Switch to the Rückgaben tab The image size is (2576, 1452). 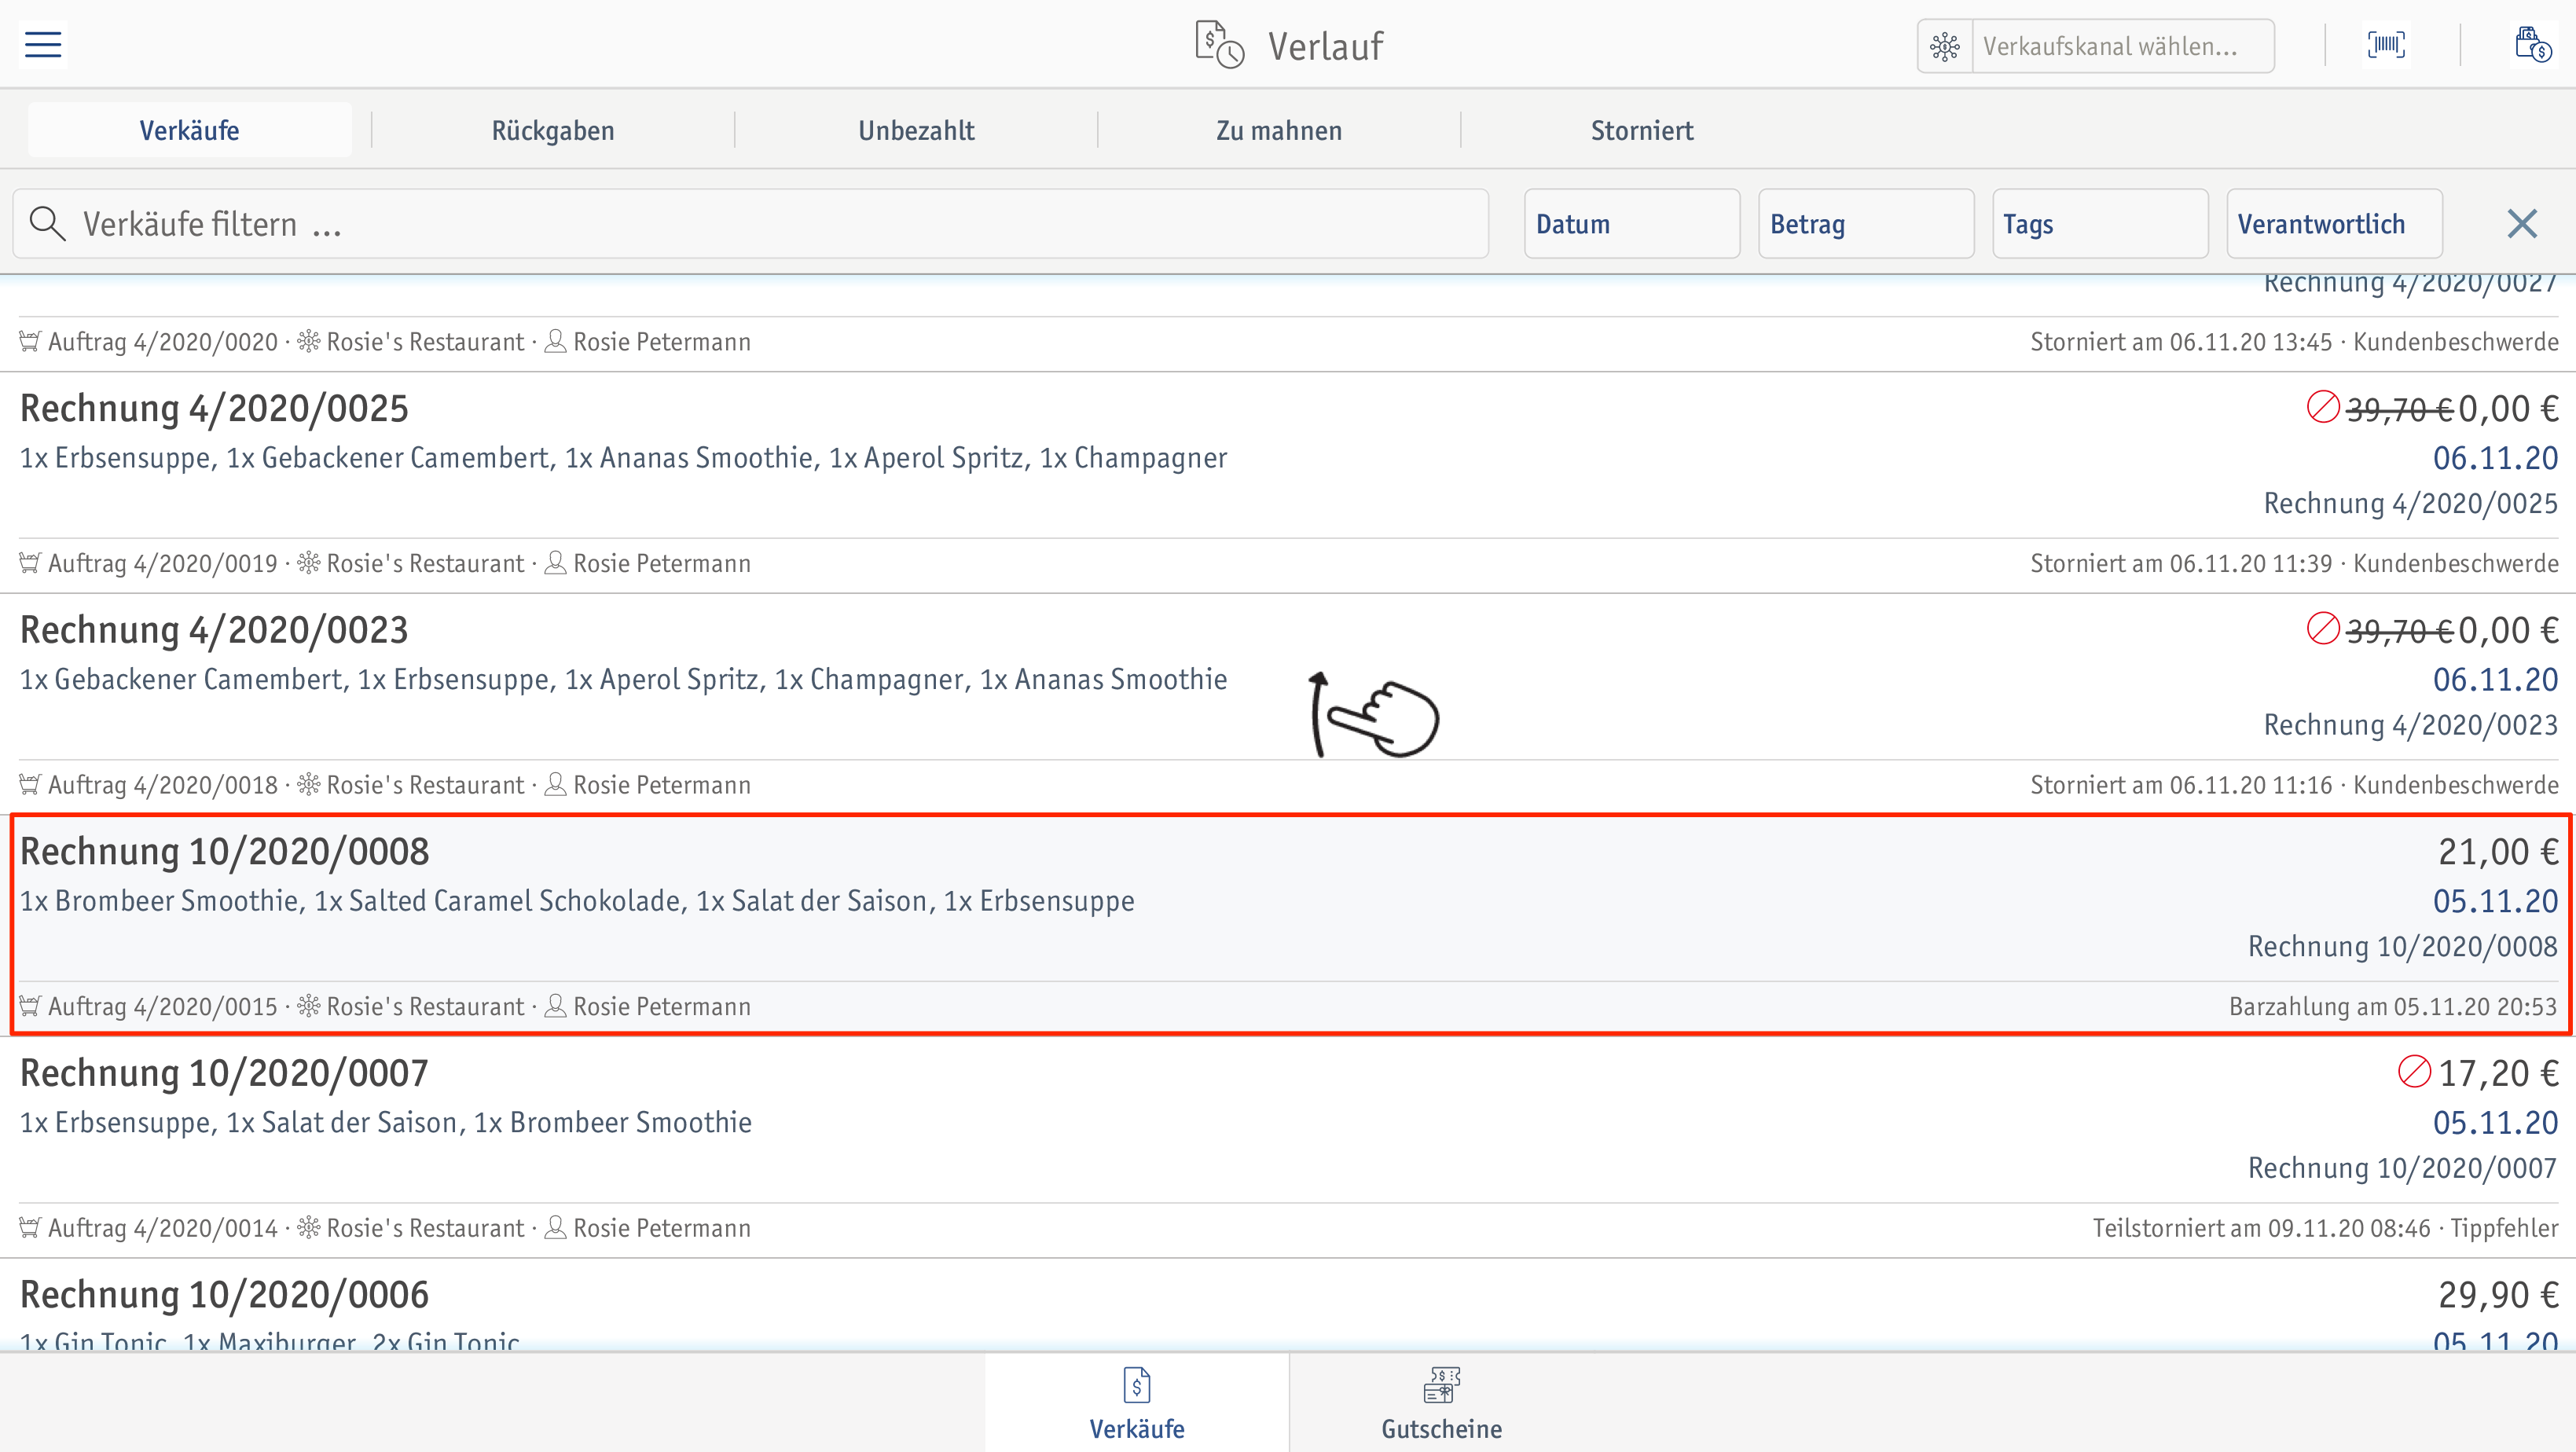(x=553, y=130)
